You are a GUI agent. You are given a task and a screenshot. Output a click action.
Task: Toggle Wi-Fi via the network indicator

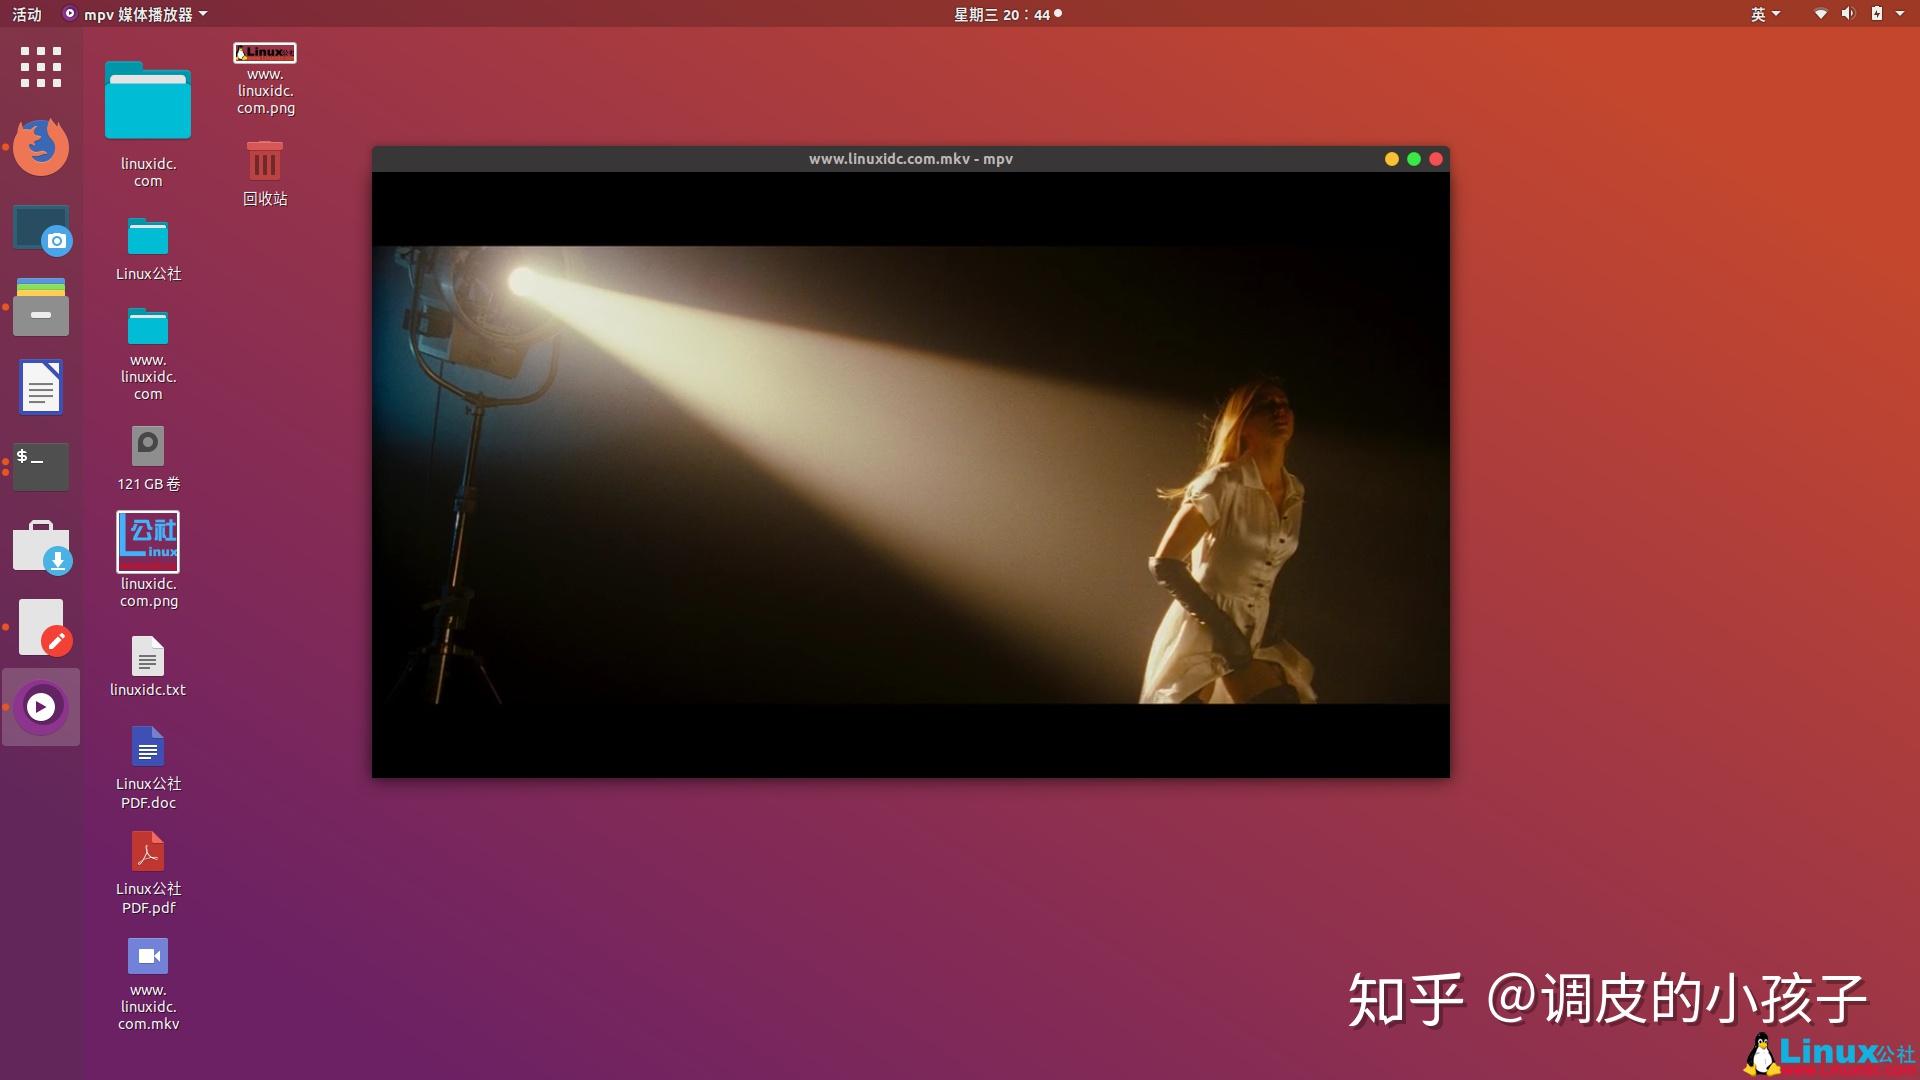pos(1820,14)
